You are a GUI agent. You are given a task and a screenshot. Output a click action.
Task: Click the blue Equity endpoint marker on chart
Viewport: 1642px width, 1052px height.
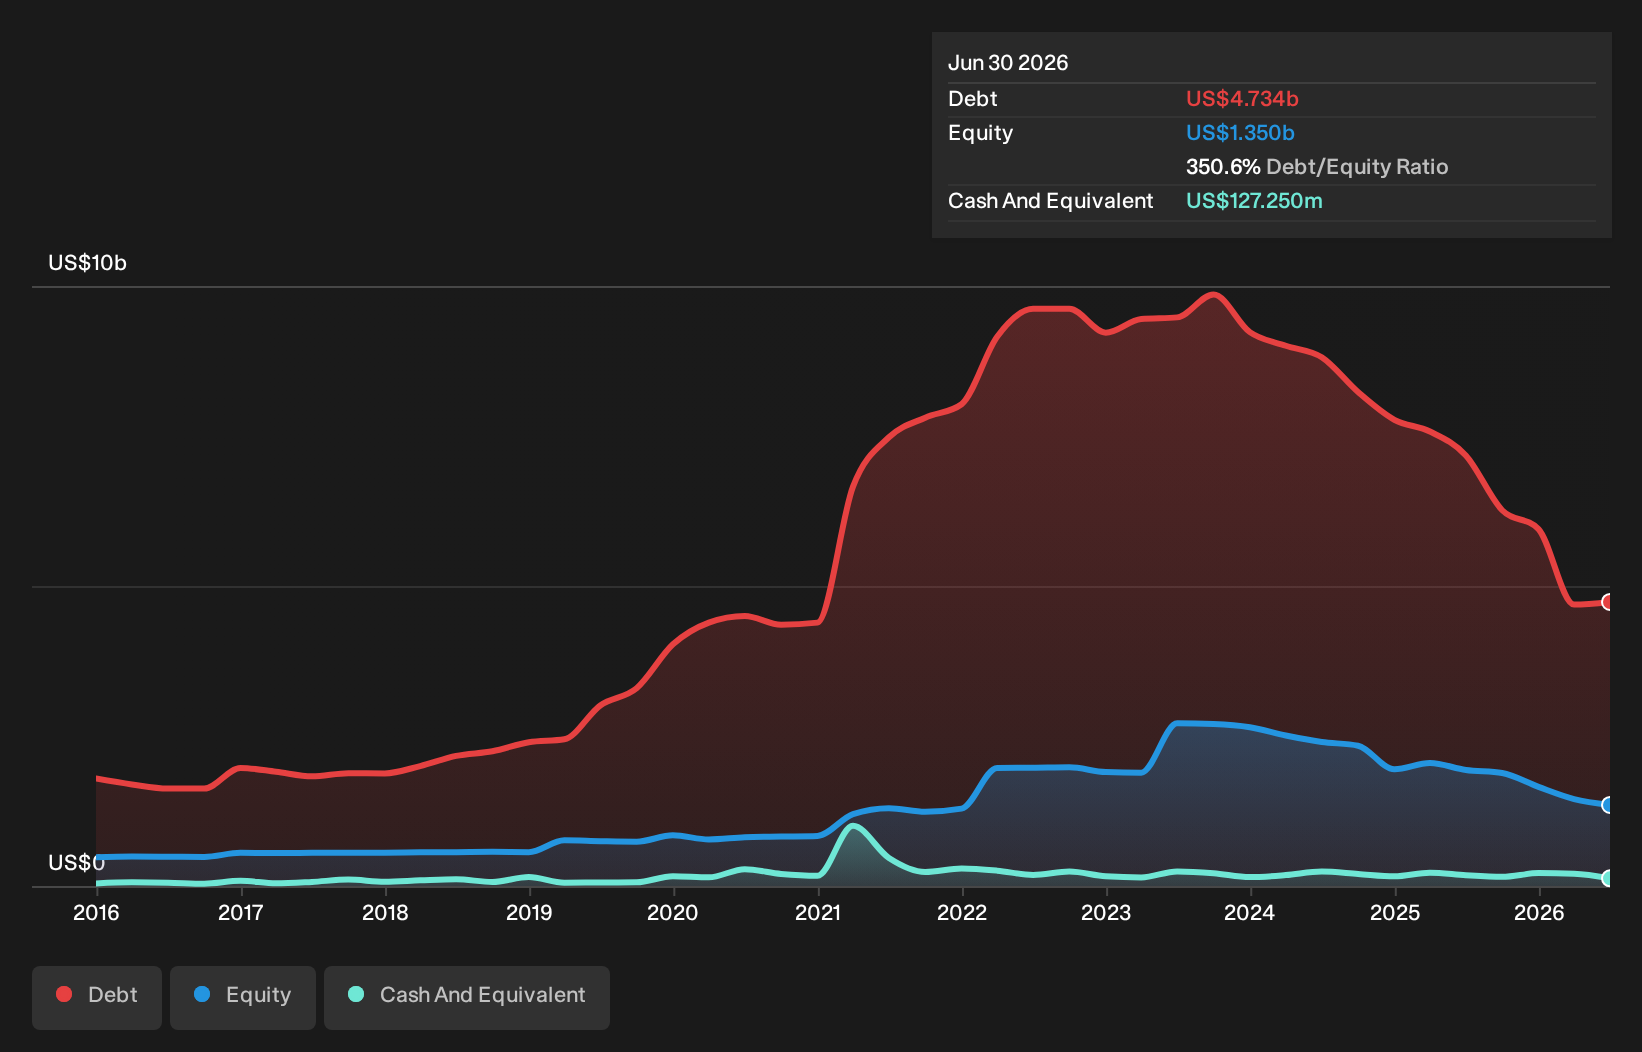(1608, 805)
